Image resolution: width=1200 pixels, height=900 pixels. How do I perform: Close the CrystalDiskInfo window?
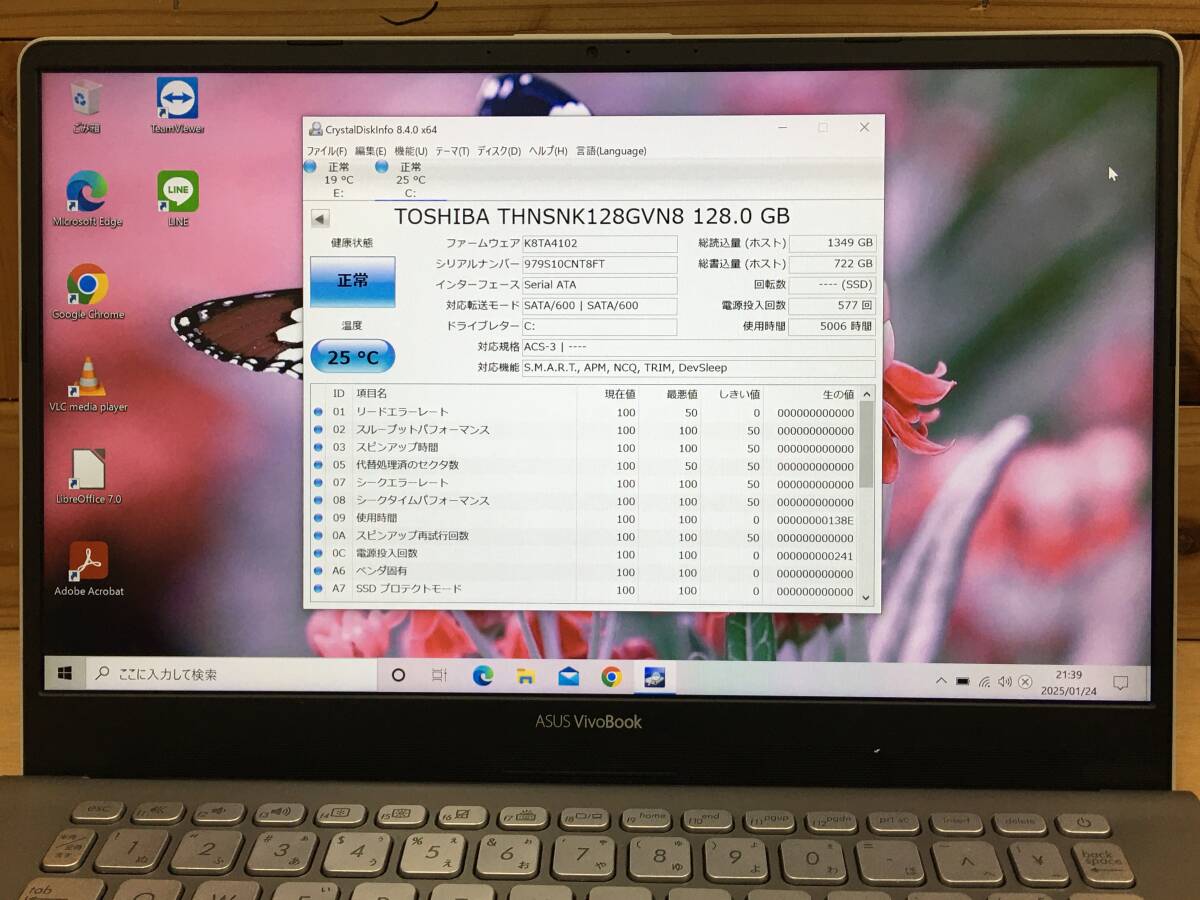click(865, 128)
